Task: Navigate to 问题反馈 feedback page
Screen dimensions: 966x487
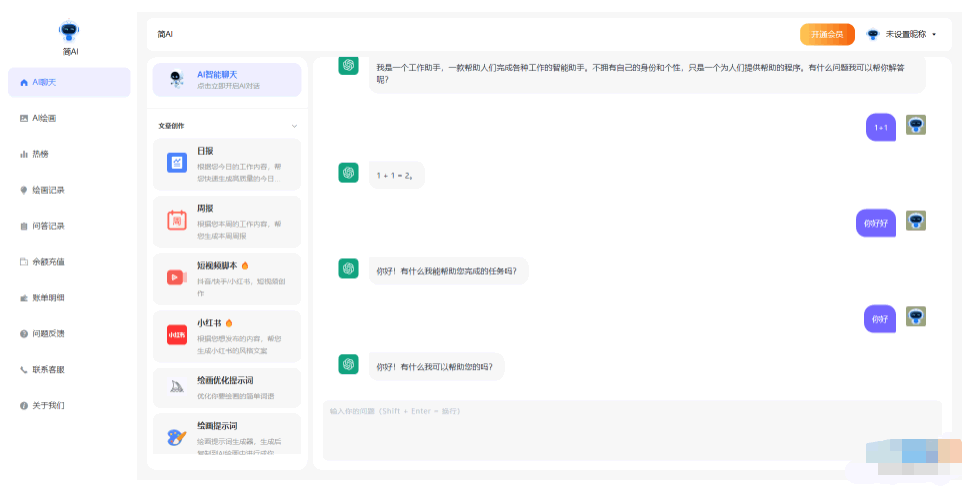Action: (x=47, y=333)
